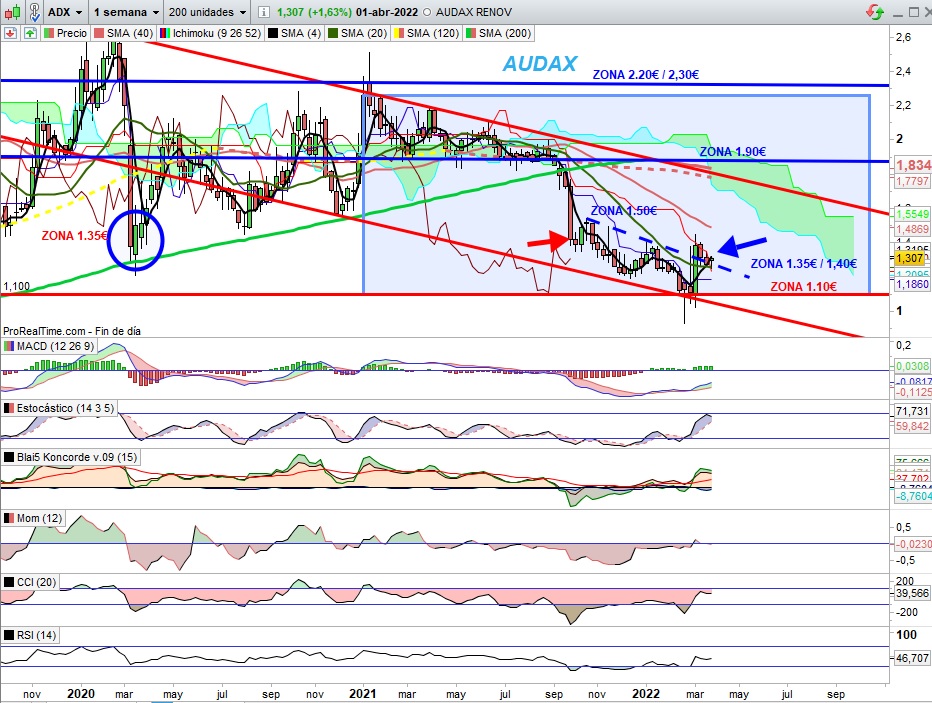Image resolution: width=932 pixels, height=703 pixels.
Task: Click the 'AUDAX RENOV' name text
Action: click(x=473, y=12)
